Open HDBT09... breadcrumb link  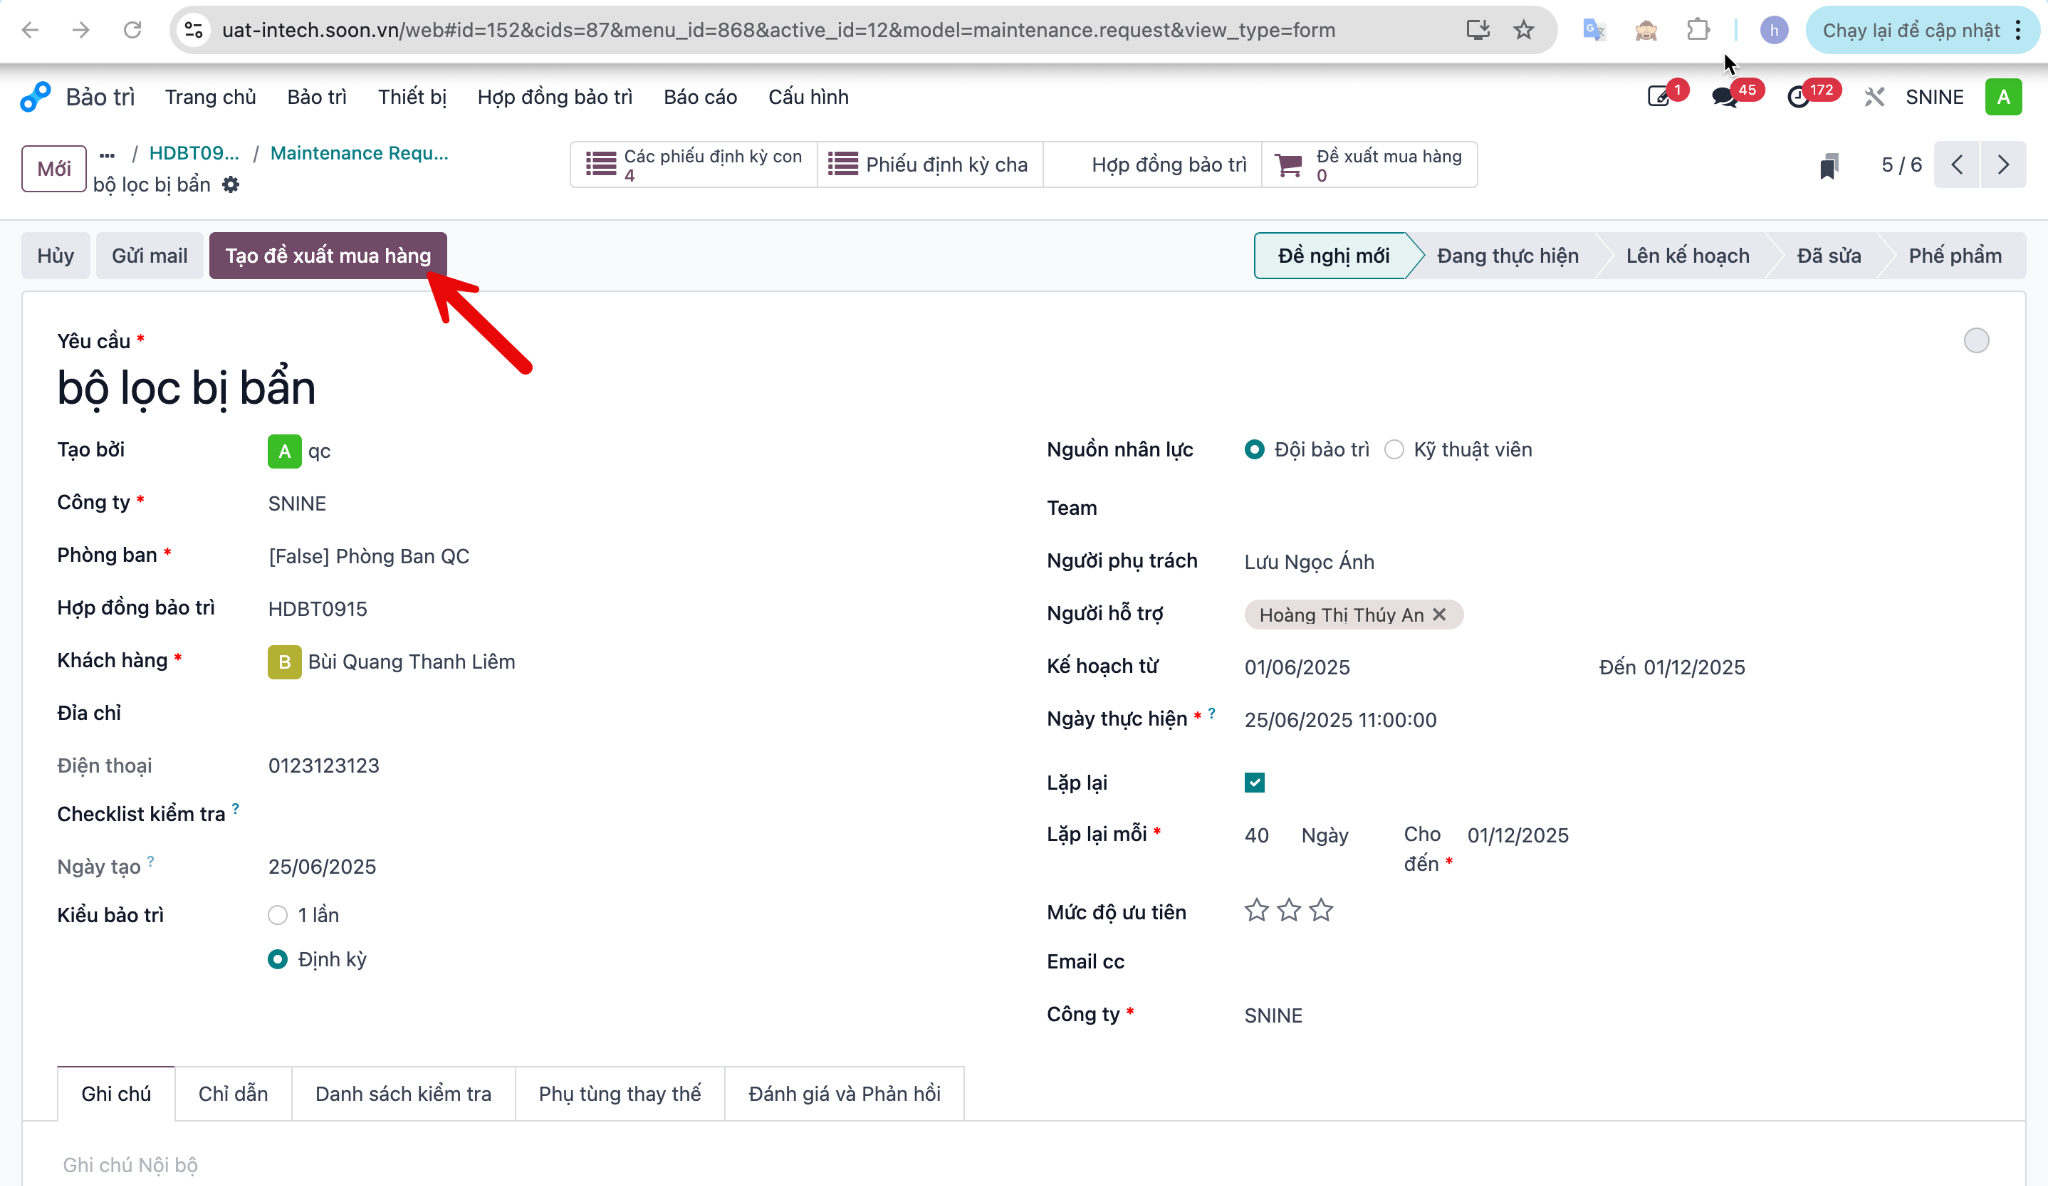pyautogui.click(x=194, y=153)
